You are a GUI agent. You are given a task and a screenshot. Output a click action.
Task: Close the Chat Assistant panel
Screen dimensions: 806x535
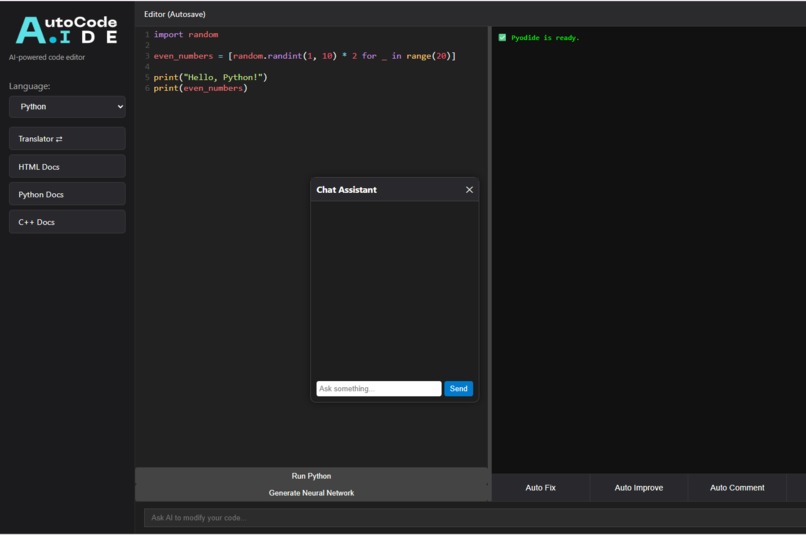[x=469, y=190]
